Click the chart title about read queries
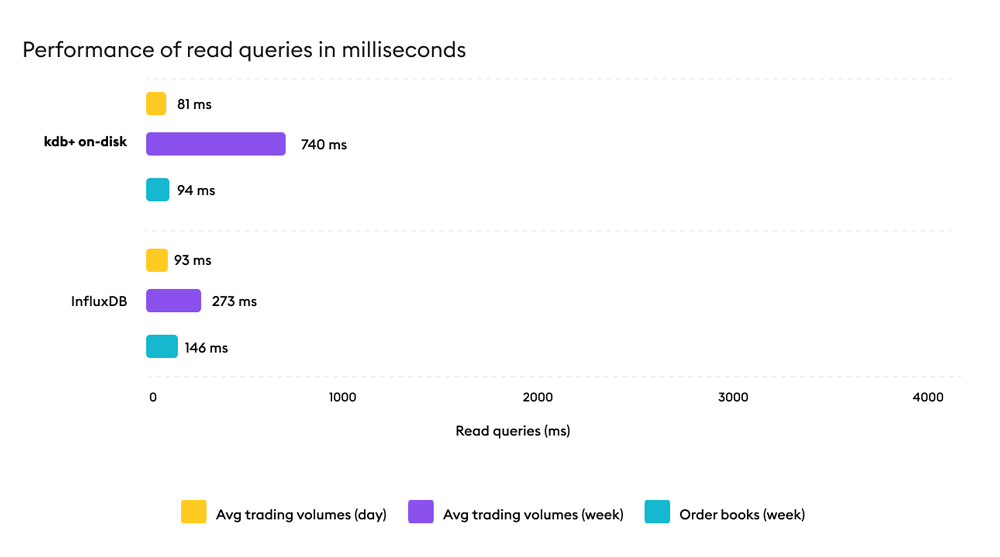This screenshot has width=1000, height=557. coord(244,50)
